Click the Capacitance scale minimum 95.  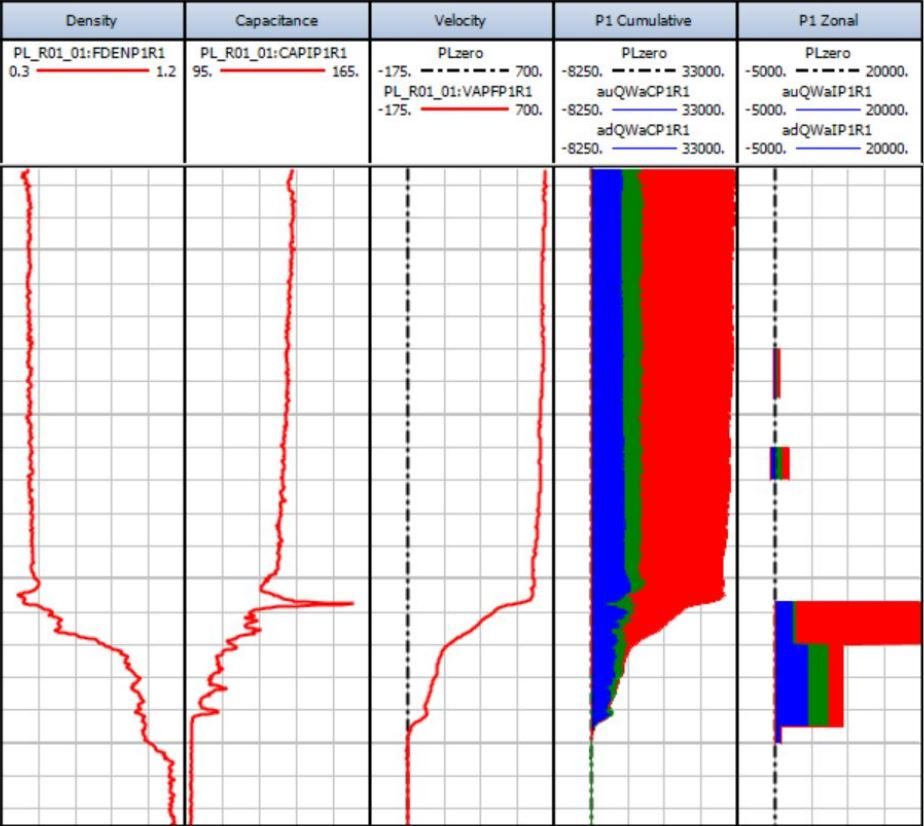202,72
